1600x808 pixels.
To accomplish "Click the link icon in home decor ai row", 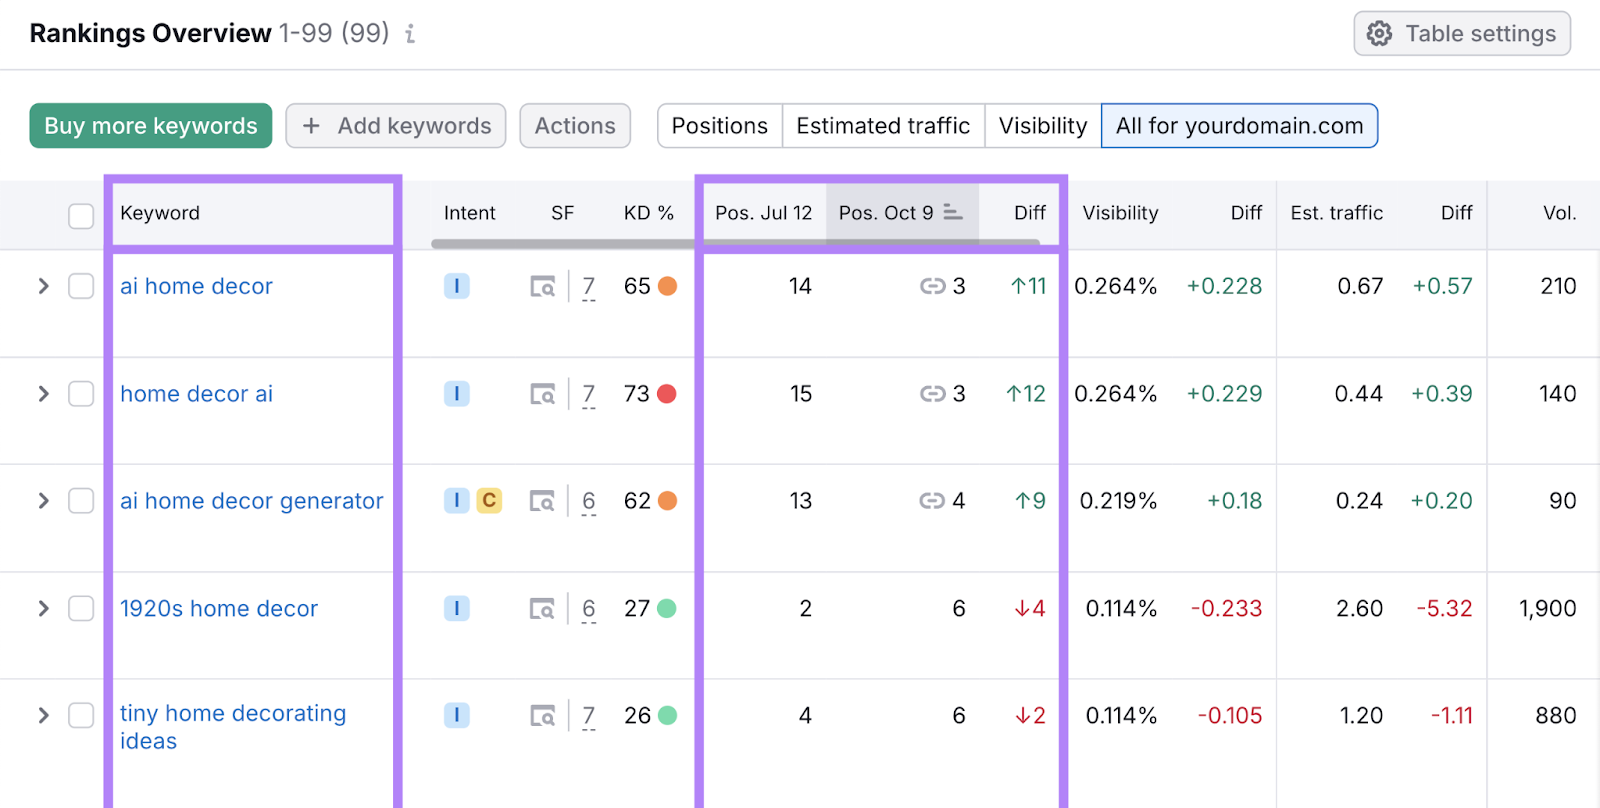I will click(x=932, y=394).
